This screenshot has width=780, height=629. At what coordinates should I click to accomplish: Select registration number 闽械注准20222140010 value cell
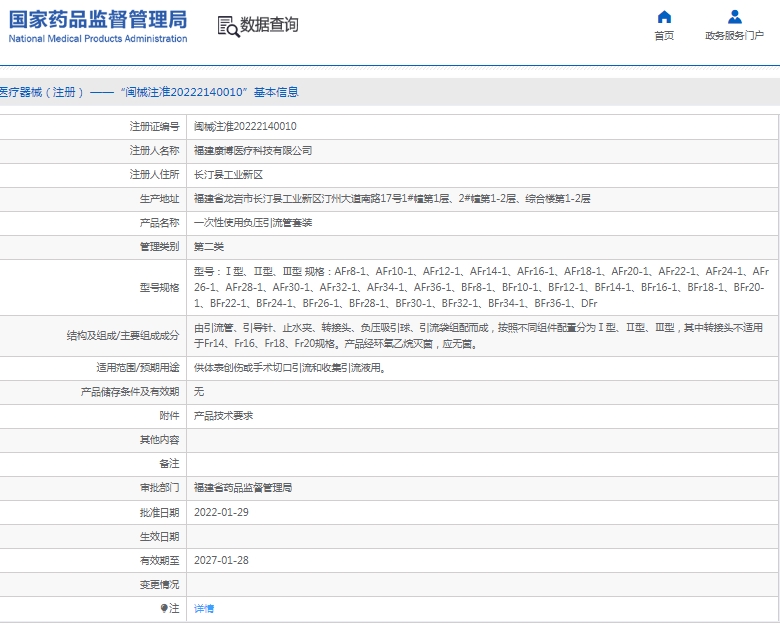click(245, 126)
